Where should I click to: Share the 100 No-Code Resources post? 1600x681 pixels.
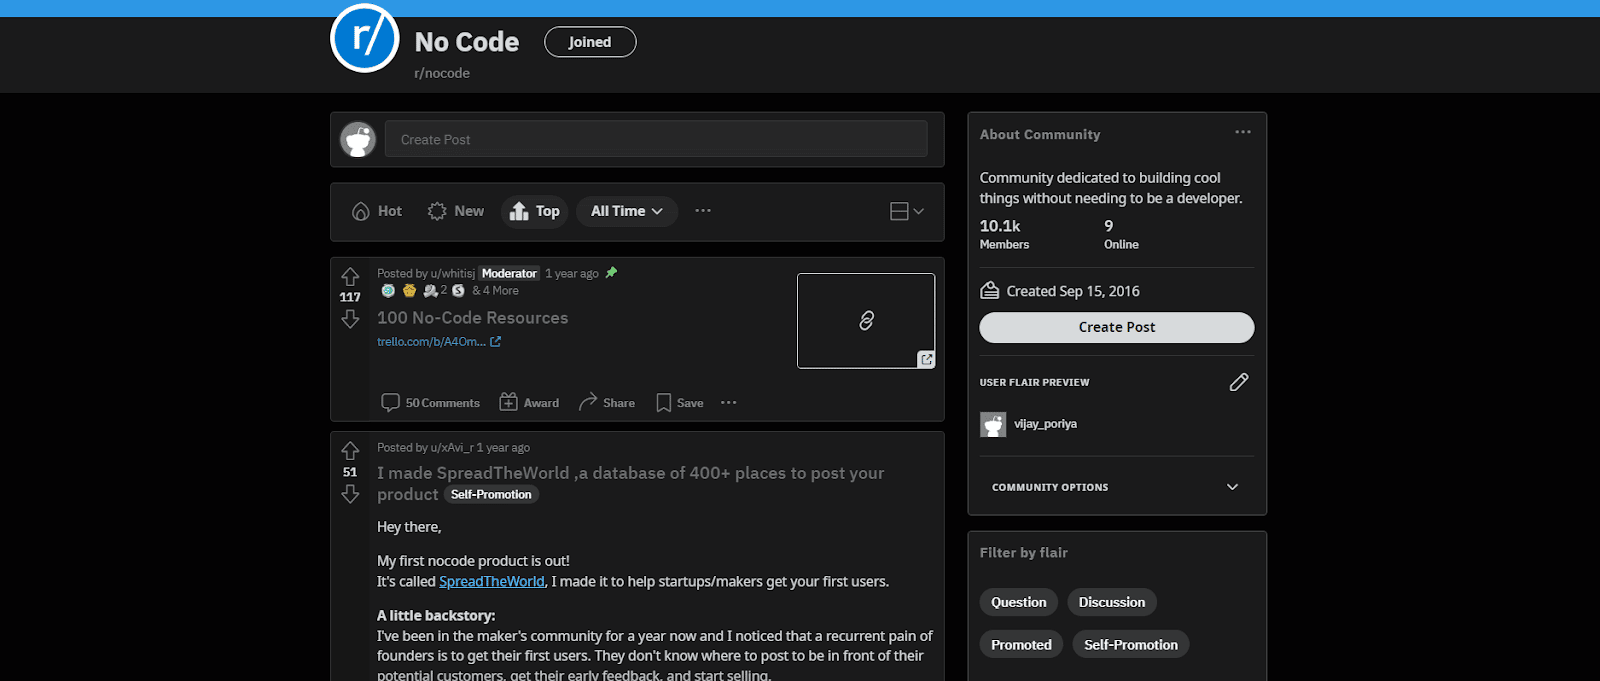pos(607,403)
